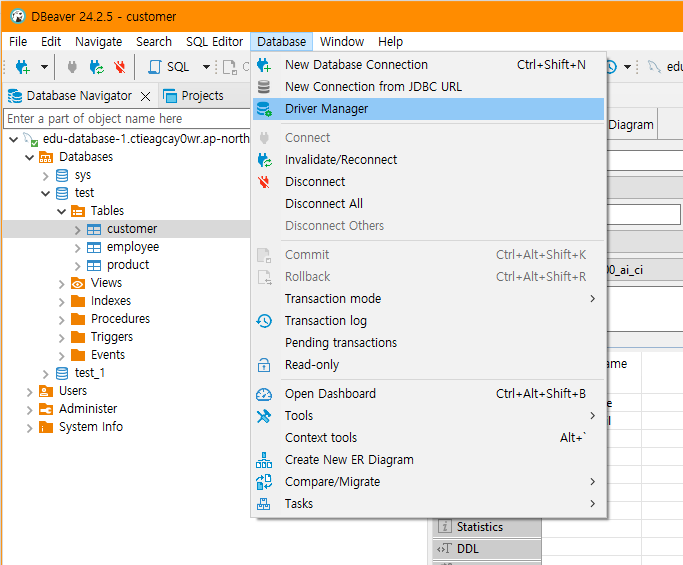Screen dimensions: 683x565
Task: Click Open Dashboard menu entry
Action: pyautogui.click(x=428, y=394)
